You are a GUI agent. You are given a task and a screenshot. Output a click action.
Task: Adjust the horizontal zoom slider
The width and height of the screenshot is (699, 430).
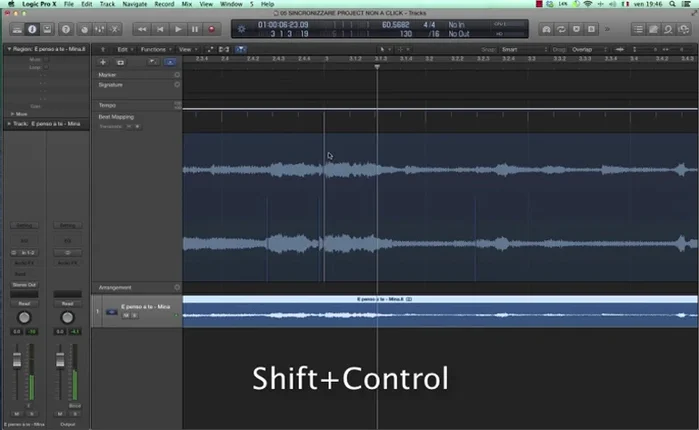tap(674, 49)
